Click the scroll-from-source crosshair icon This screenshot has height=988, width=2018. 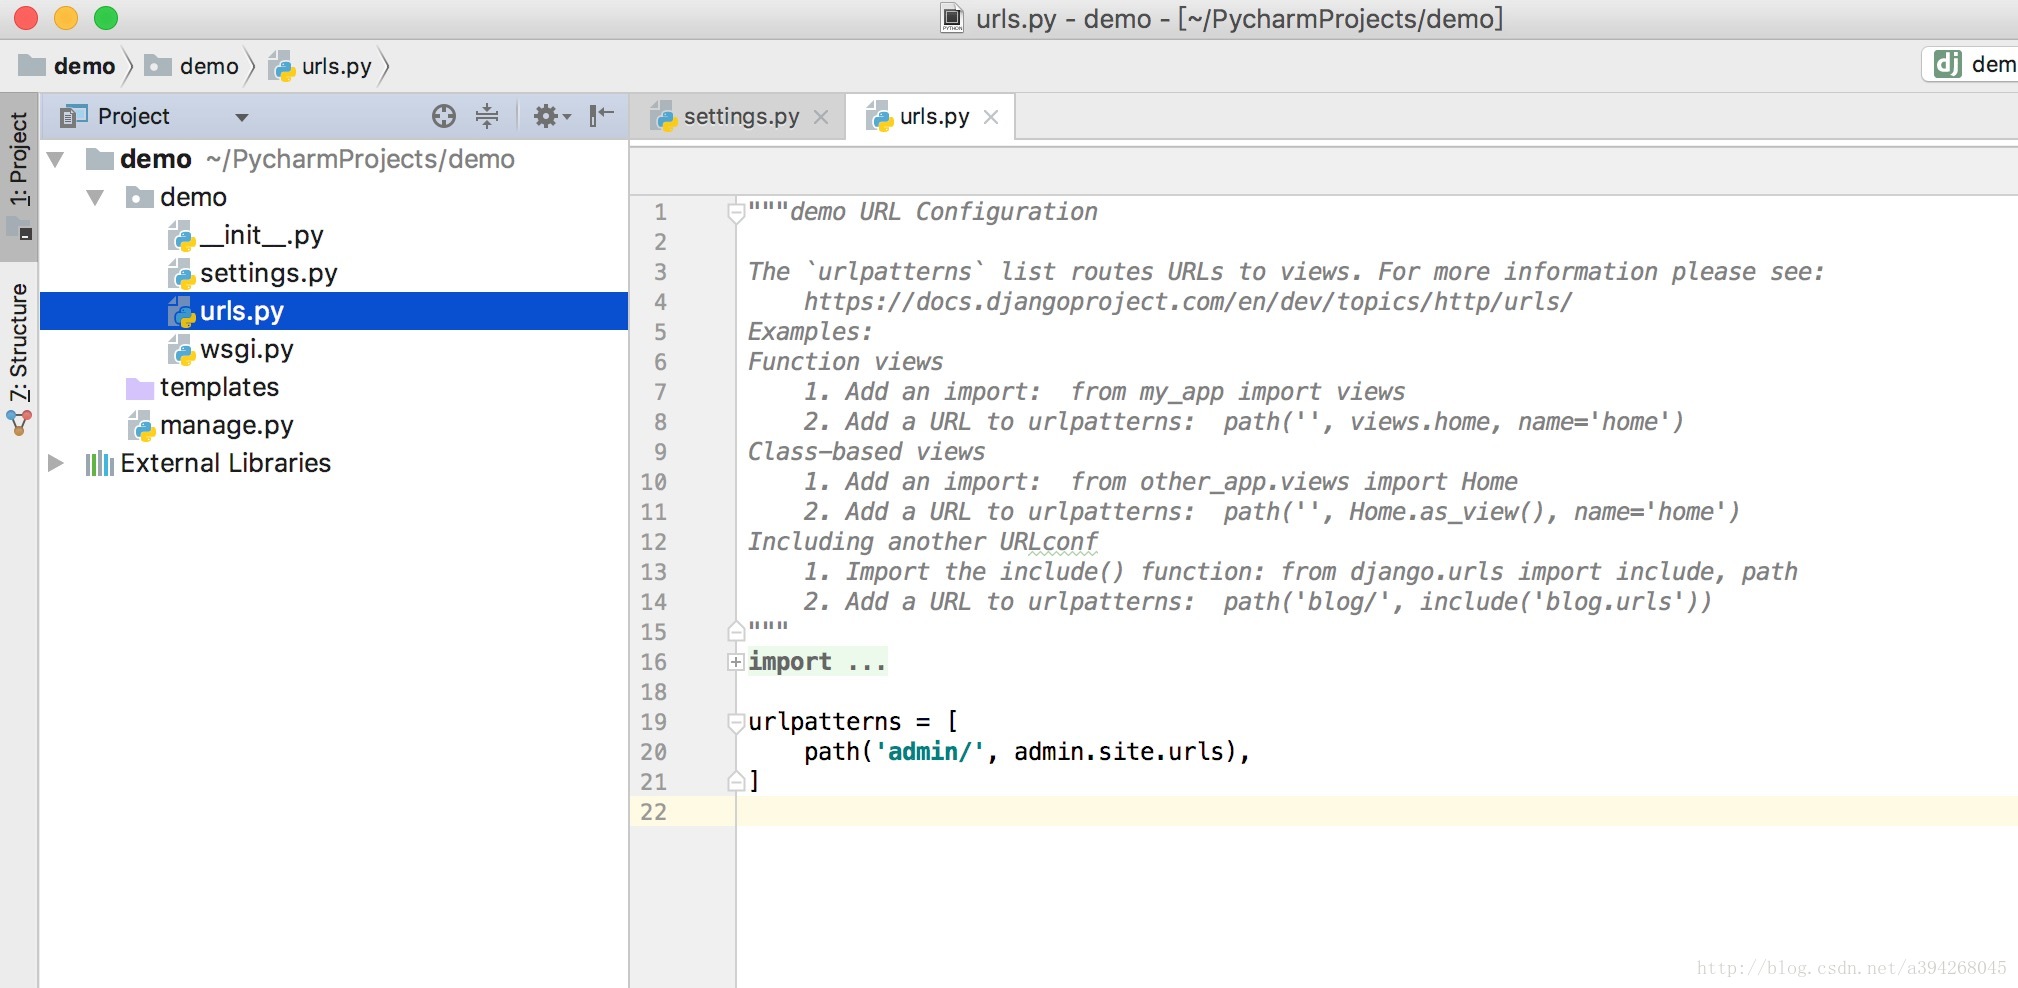pos(444,117)
